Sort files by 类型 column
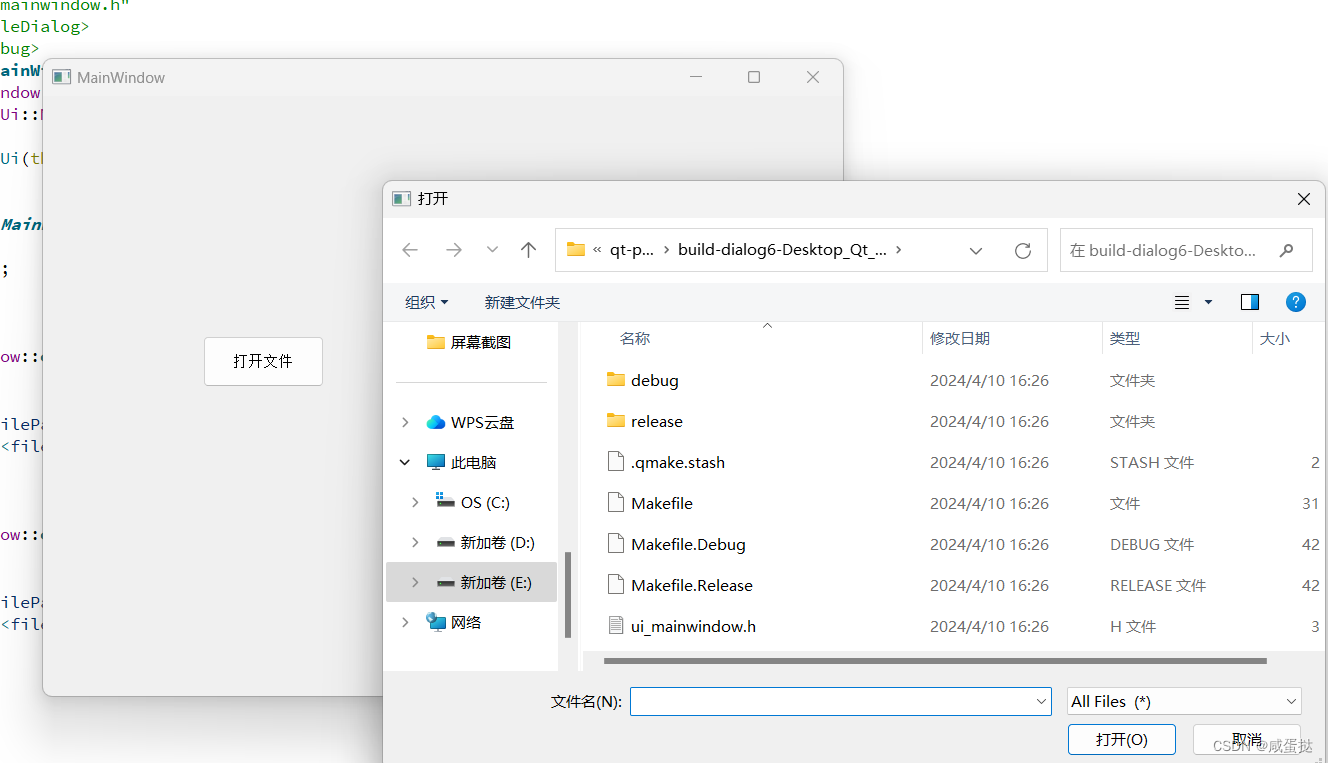 [1125, 339]
